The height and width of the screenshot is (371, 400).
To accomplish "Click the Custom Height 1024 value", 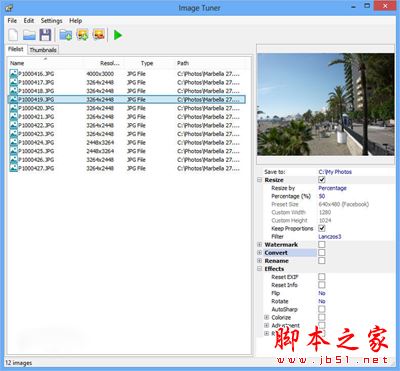I will [x=325, y=220].
